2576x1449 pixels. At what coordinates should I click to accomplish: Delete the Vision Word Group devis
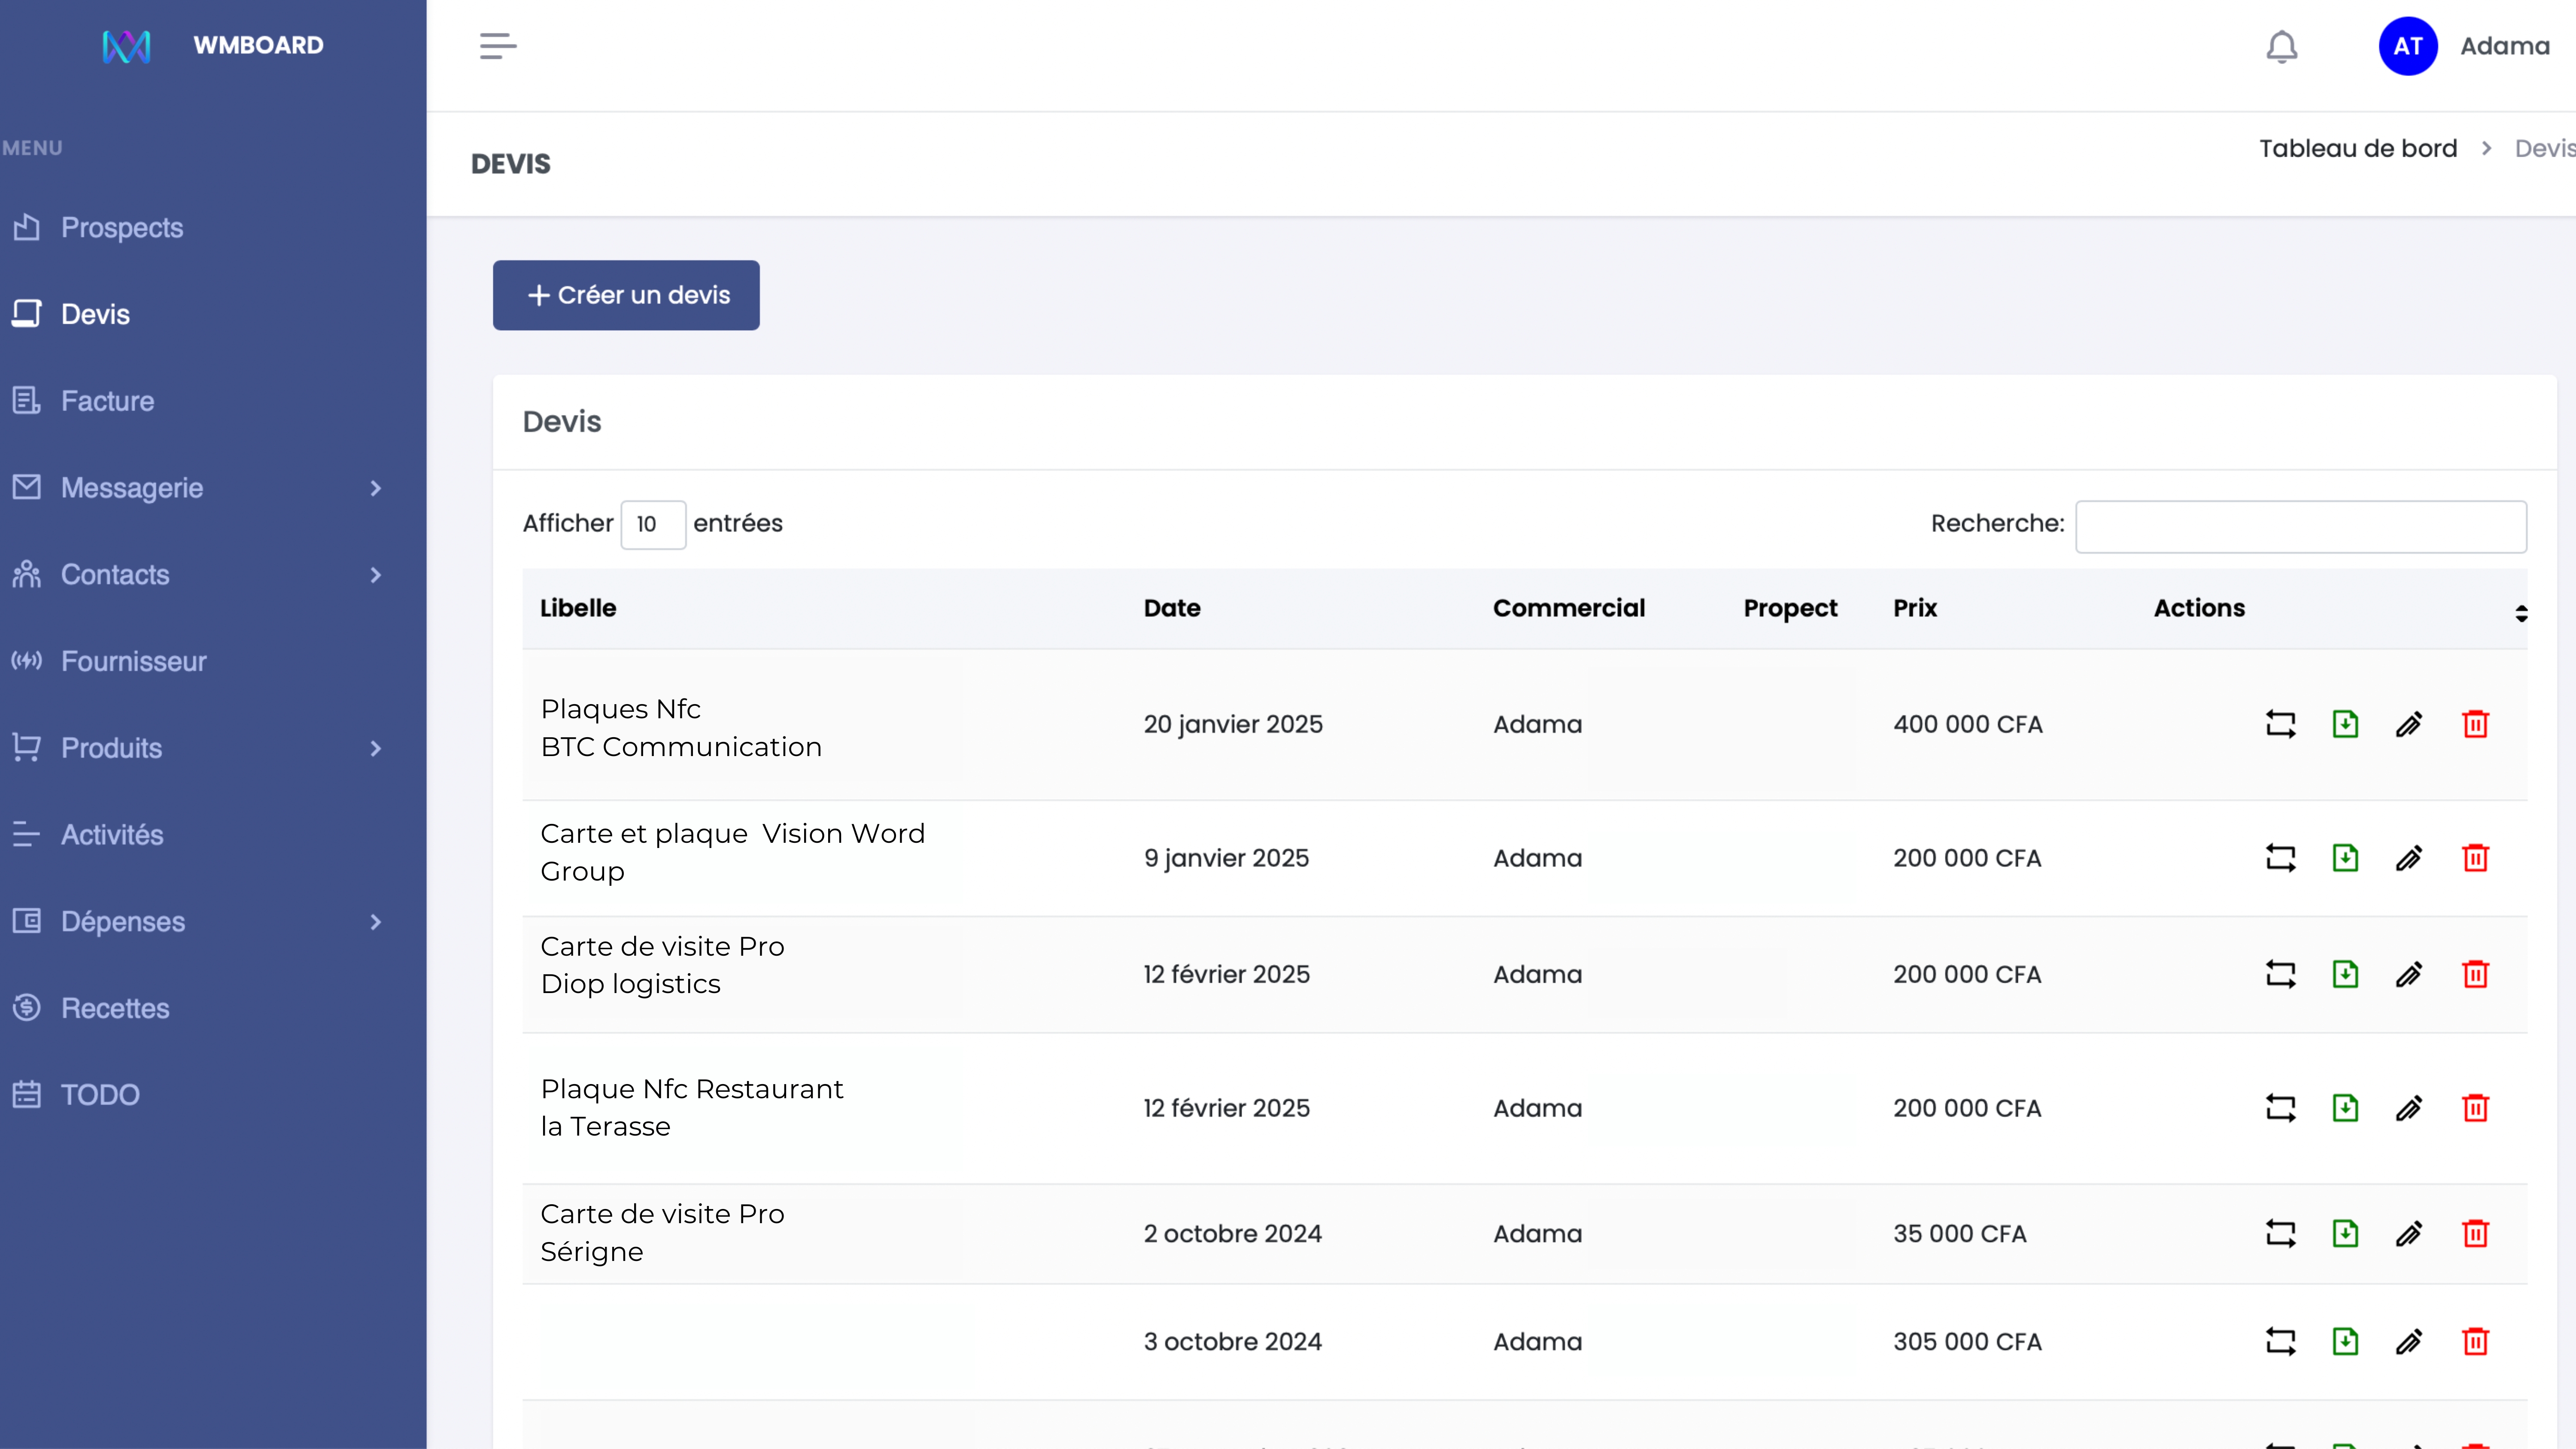[2475, 858]
